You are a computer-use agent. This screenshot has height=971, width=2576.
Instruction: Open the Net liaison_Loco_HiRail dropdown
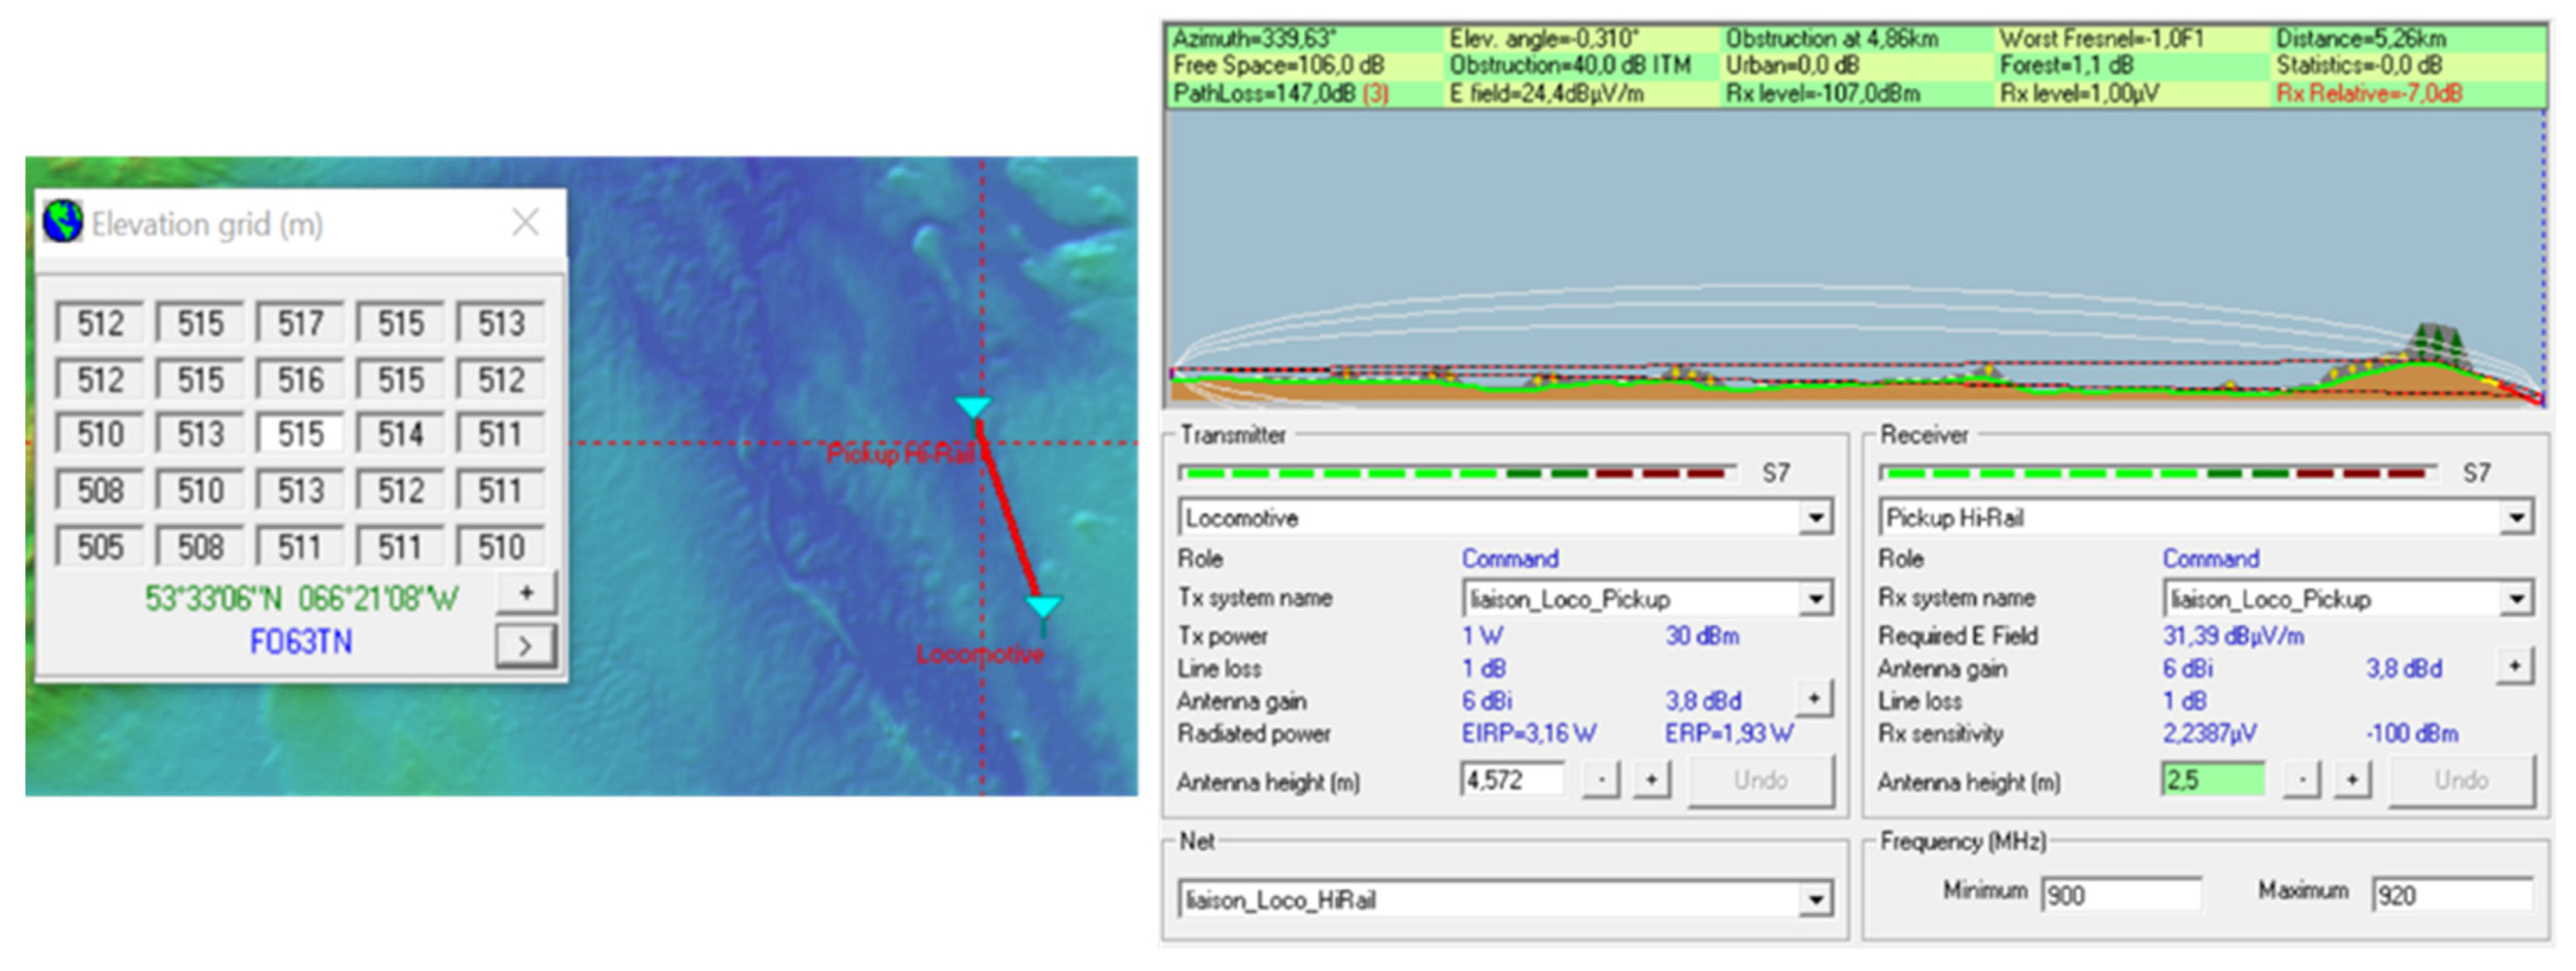[1815, 900]
